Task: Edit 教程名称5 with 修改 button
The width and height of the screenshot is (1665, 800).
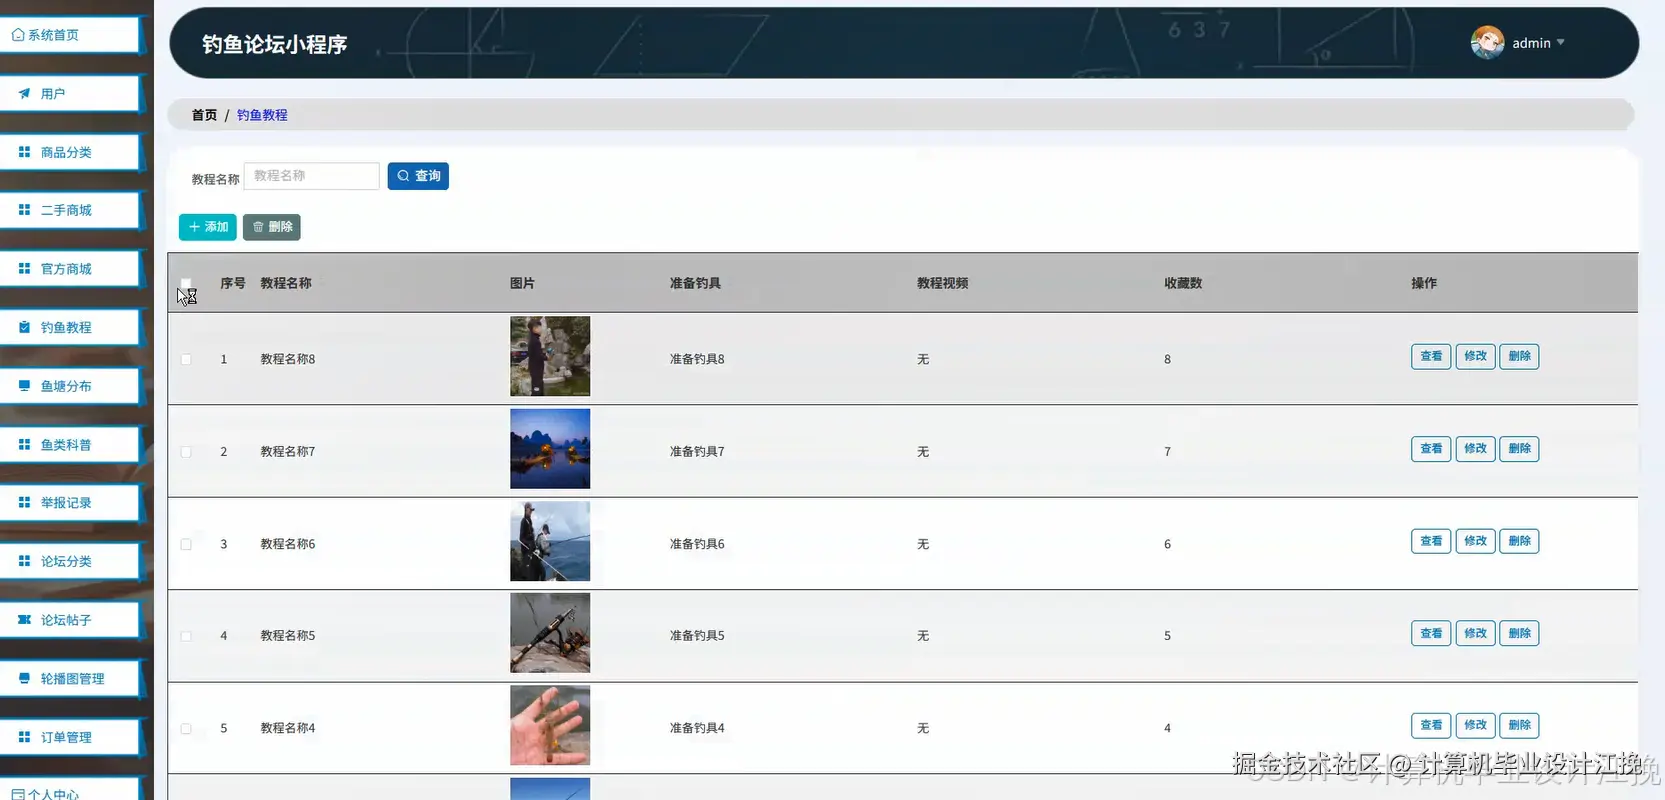Action: click(1475, 633)
